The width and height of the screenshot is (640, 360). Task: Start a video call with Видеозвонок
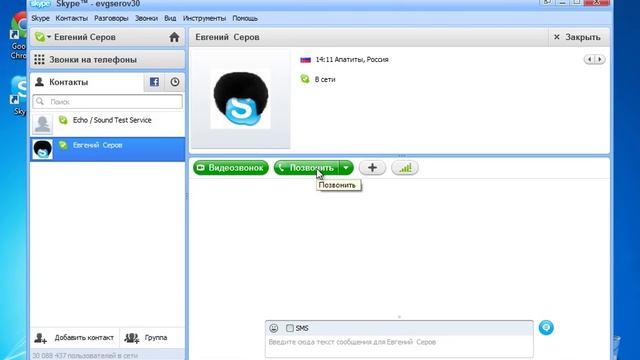click(231, 168)
